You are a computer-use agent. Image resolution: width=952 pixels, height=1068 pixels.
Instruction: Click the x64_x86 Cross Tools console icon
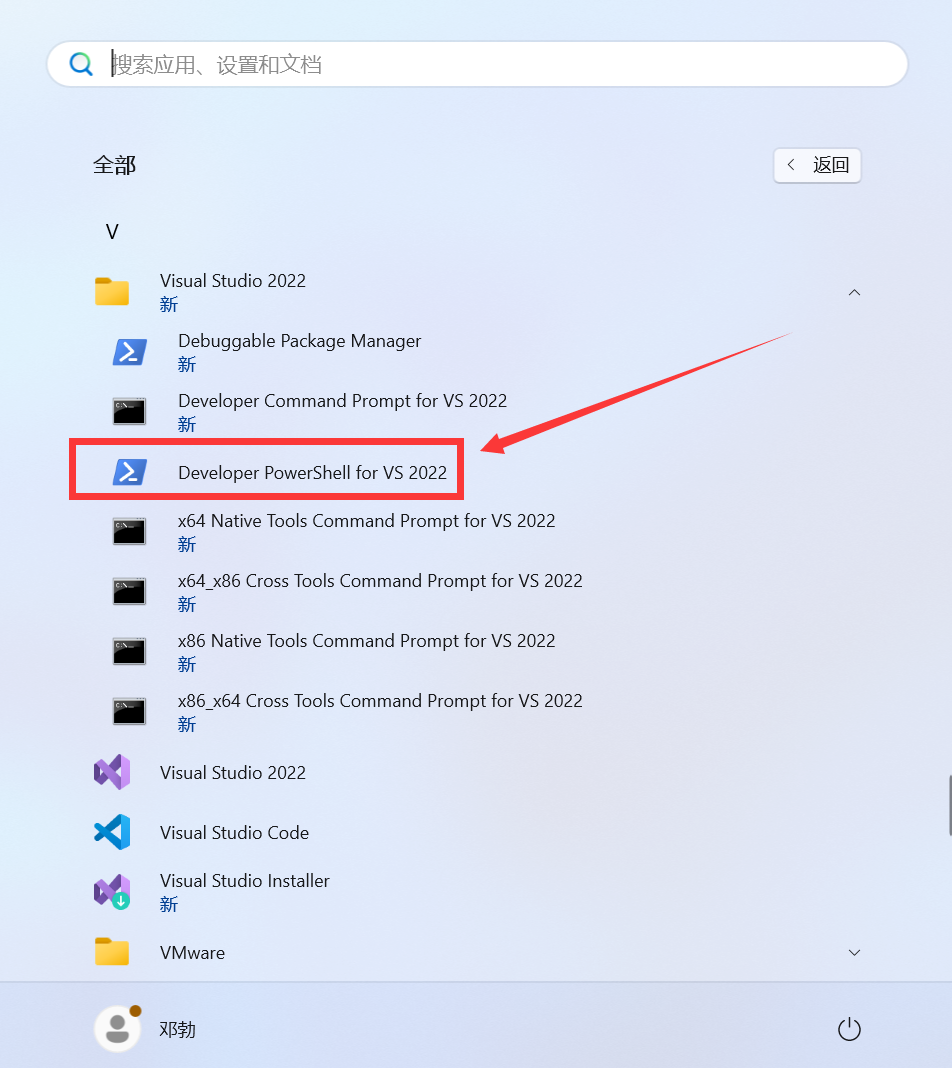[129, 591]
